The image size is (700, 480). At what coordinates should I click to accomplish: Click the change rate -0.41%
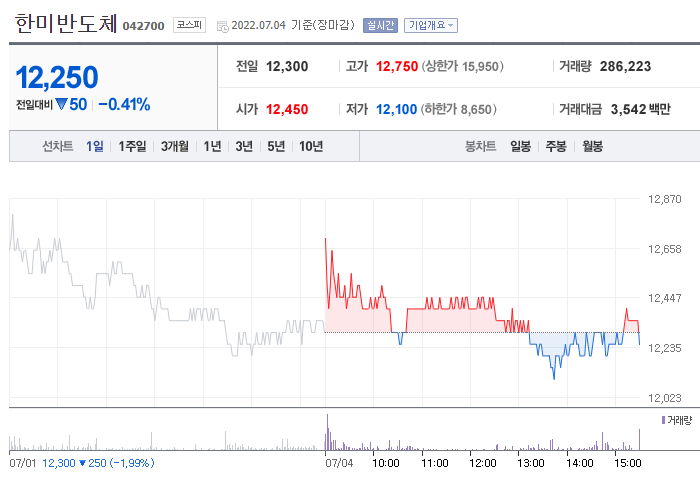pos(124,104)
